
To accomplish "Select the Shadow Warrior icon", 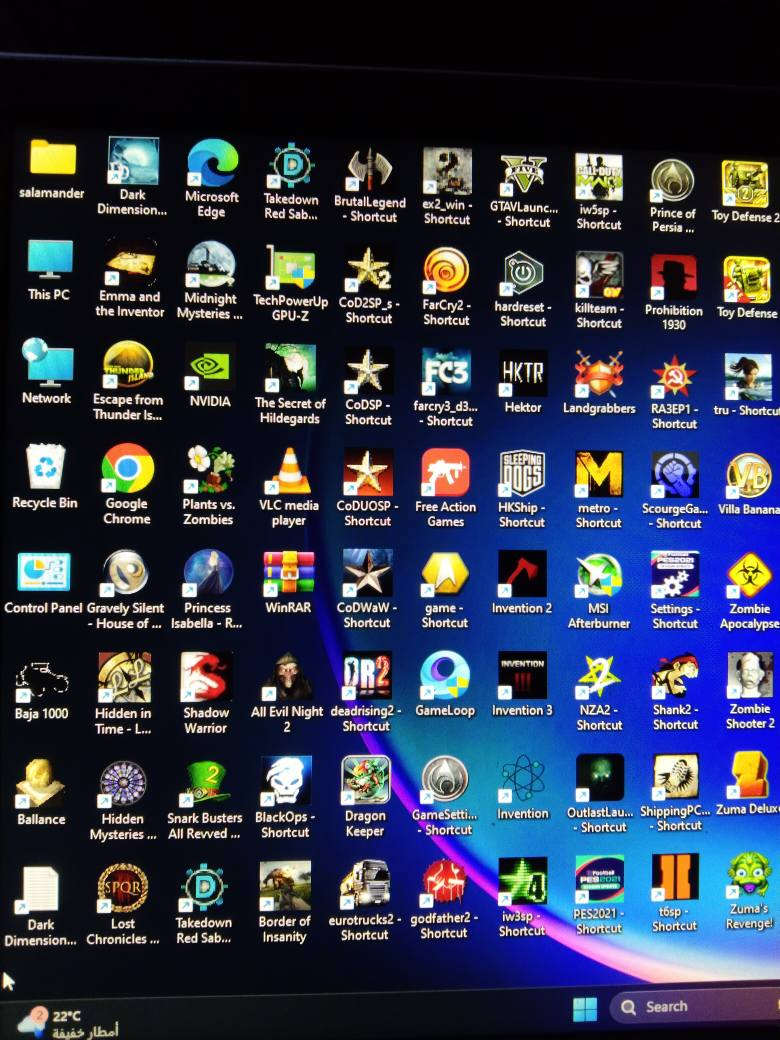I will click(x=207, y=677).
